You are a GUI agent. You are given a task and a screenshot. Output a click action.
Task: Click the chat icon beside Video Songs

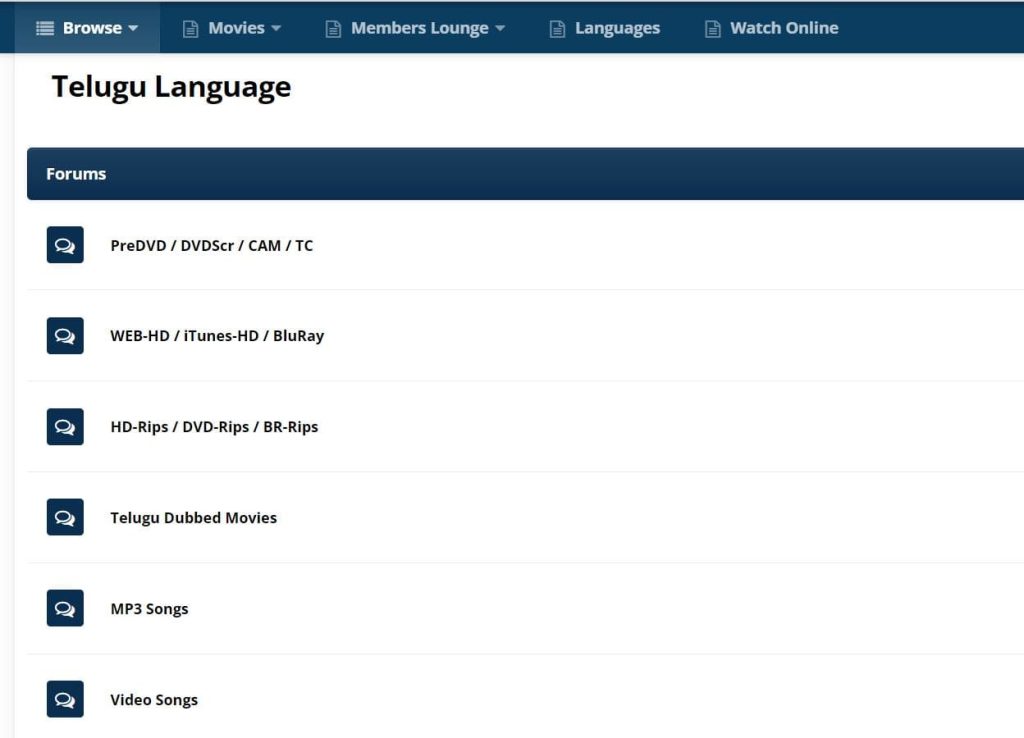tap(65, 699)
